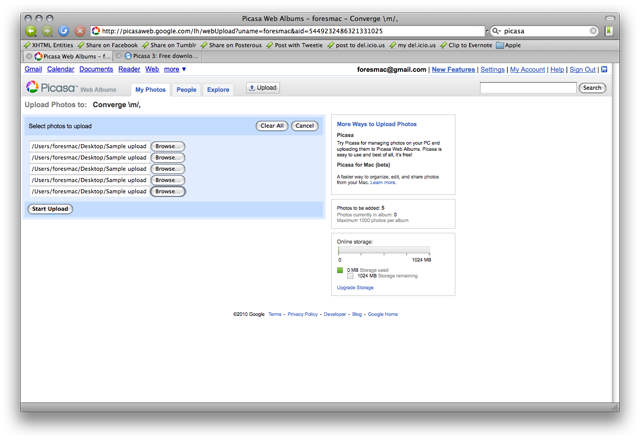
Task: Click Browse button for fifth file row
Action: 168,191
